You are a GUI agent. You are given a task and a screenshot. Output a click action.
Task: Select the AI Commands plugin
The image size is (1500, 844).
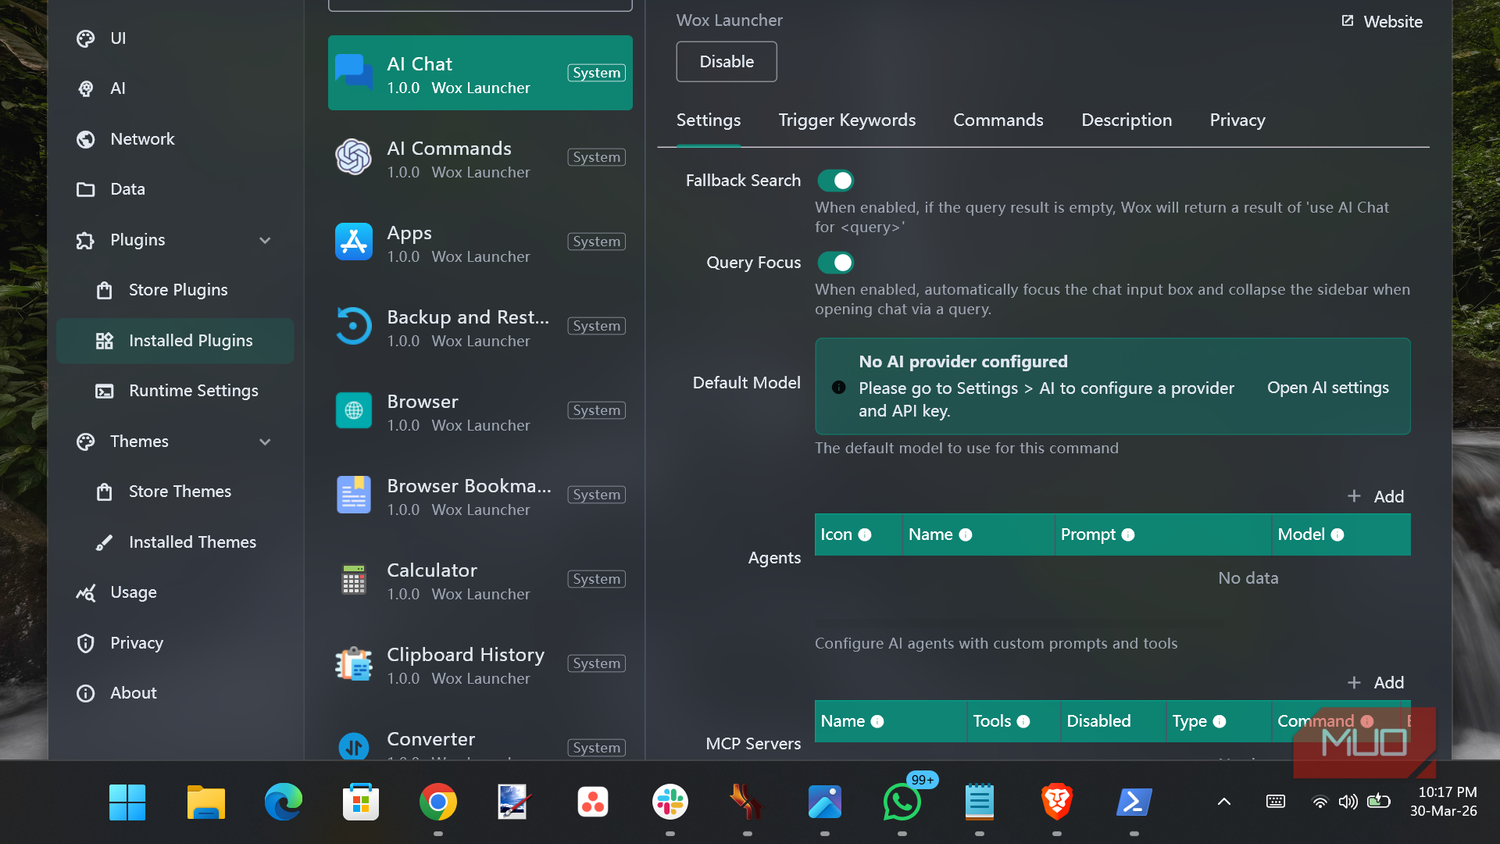[x=480, y=158]
